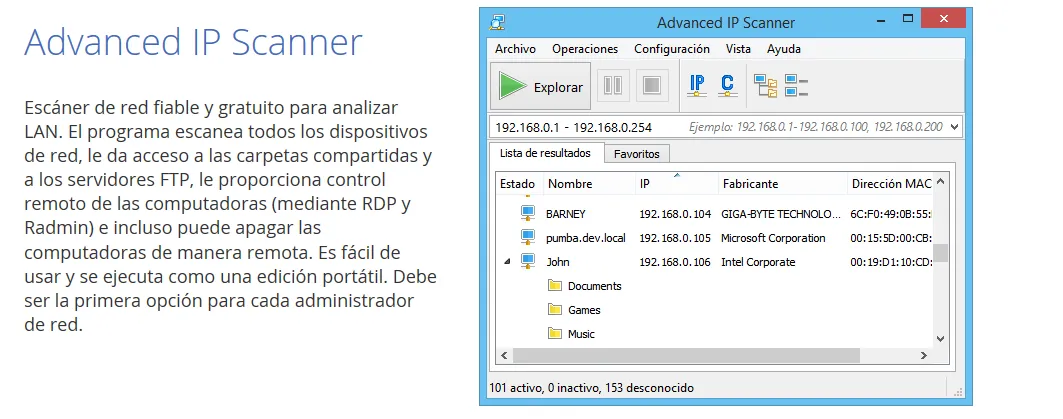Click the pause scan toolbar icon

613,85
